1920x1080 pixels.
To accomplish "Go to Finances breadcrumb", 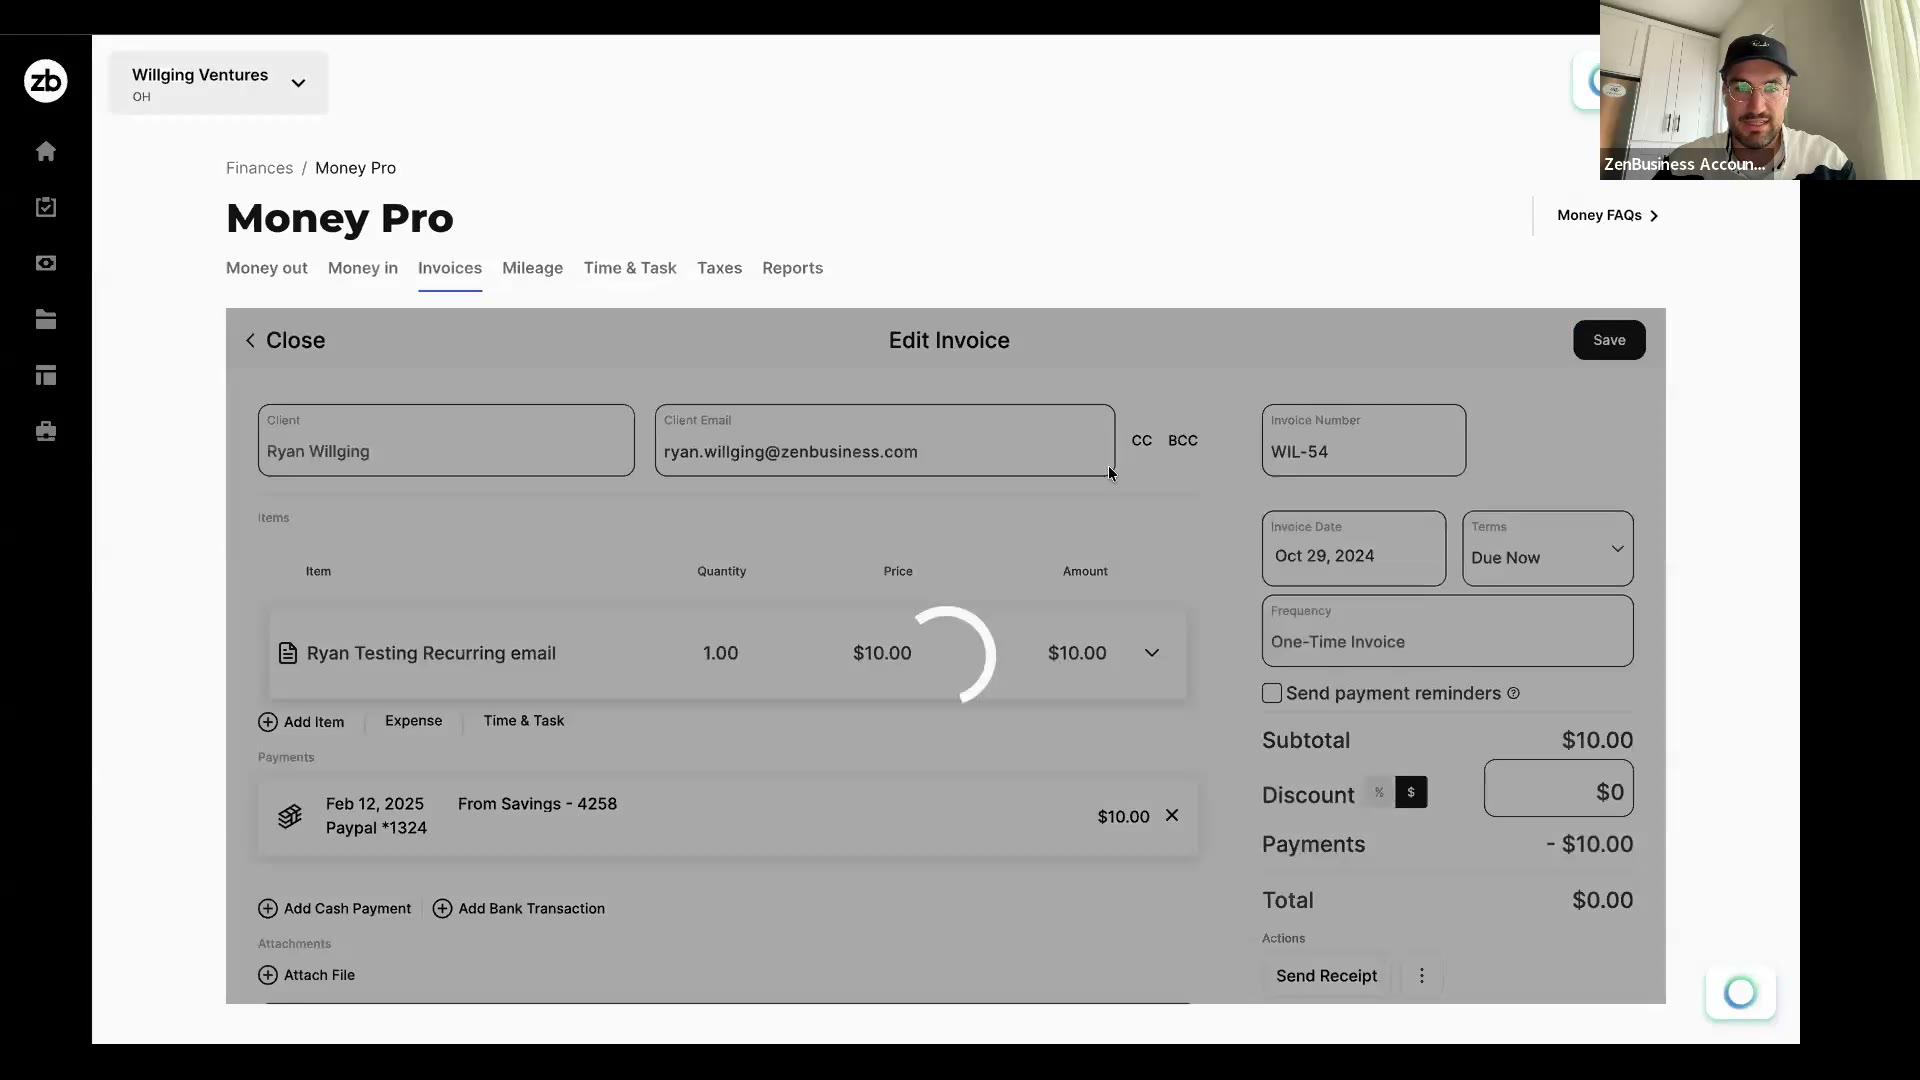I will pyautogui.click(x=260, y=168).
